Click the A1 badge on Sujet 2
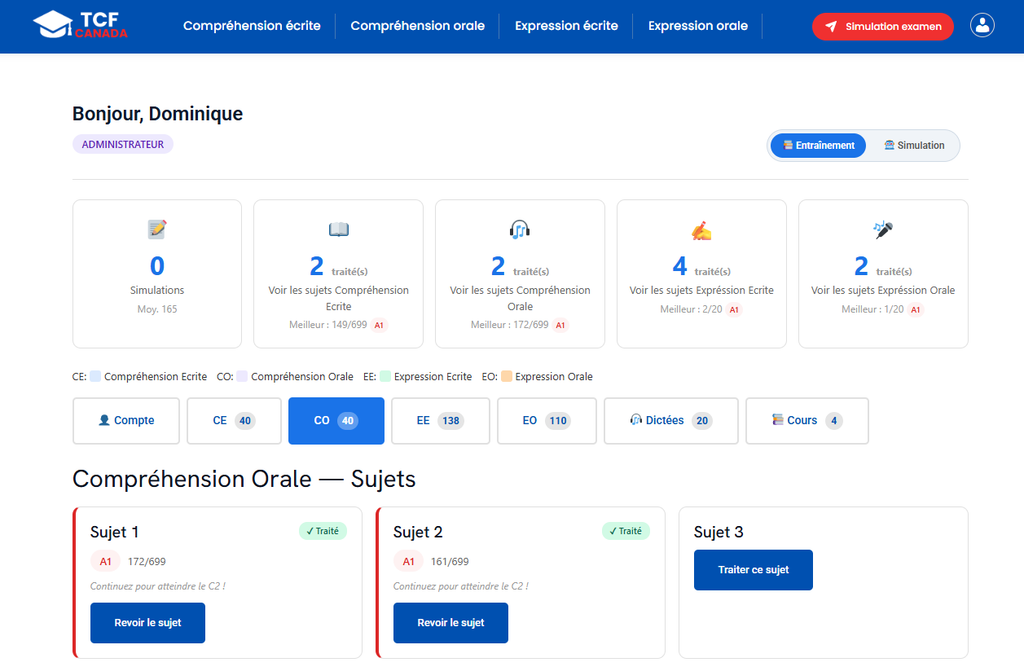This screenshot has width=1024, height=670. pyautogui.click(x=408, y=562)
